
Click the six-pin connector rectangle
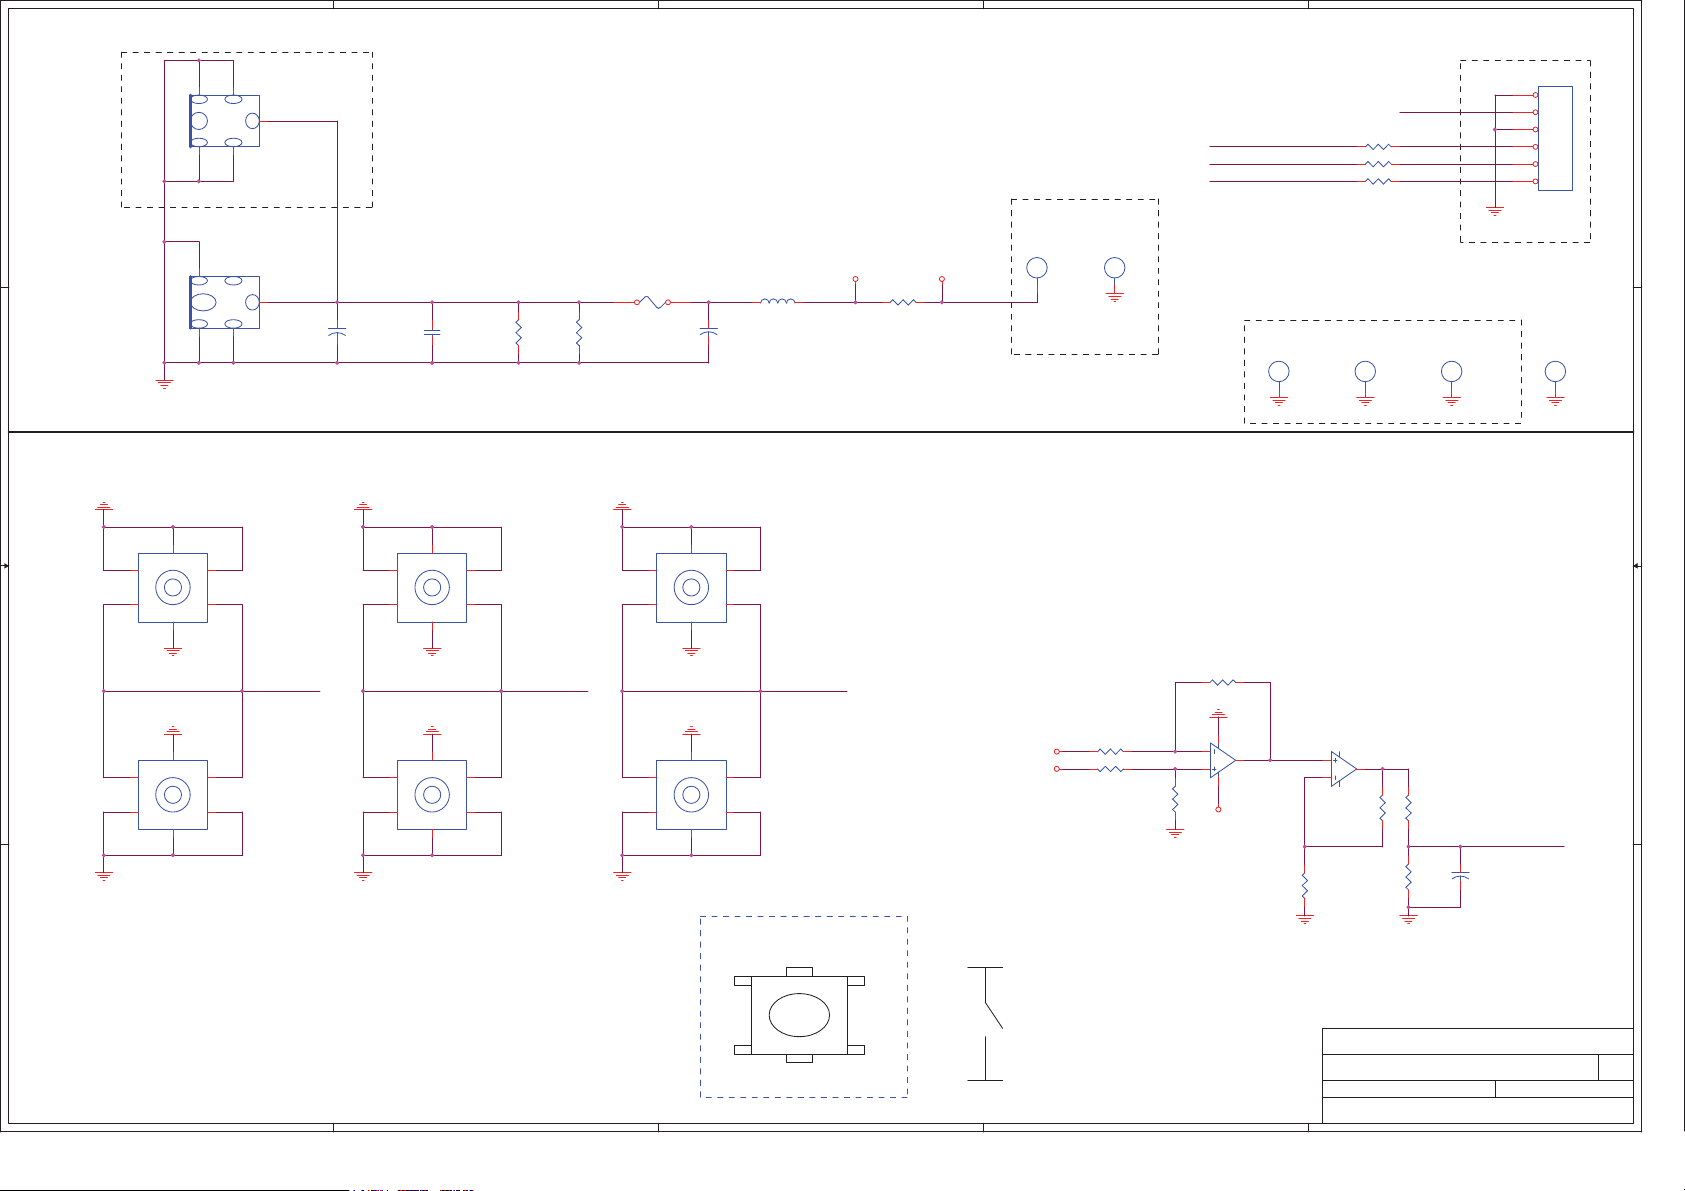pyautogui.click(x=1555, y=138)
